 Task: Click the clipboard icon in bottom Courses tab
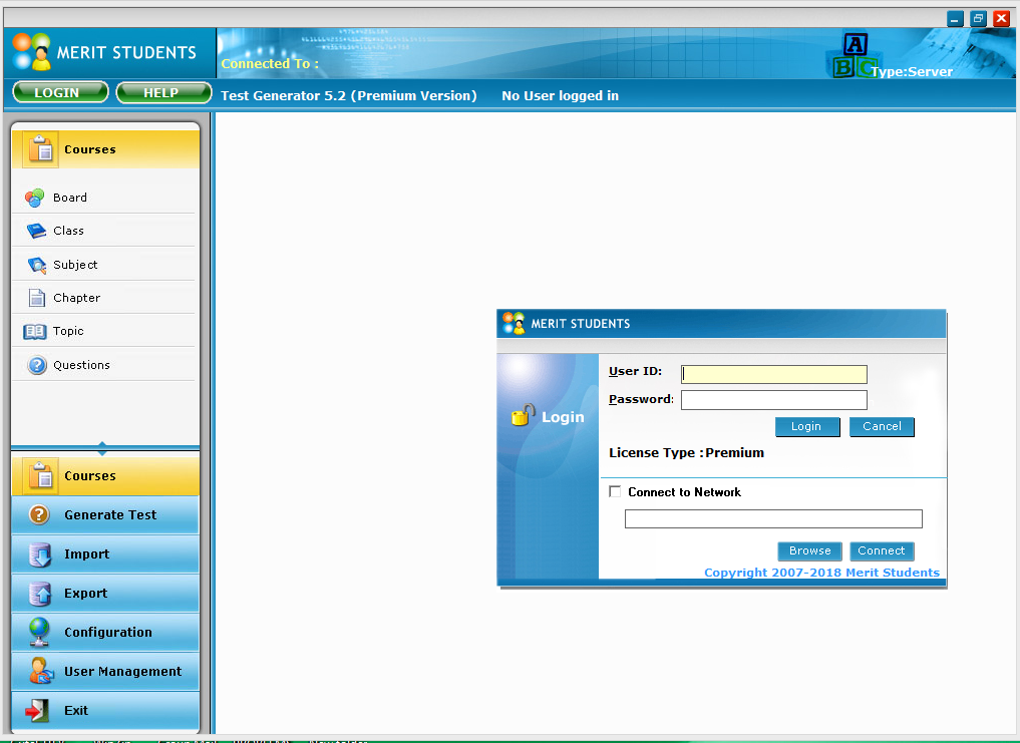(40, 476)
